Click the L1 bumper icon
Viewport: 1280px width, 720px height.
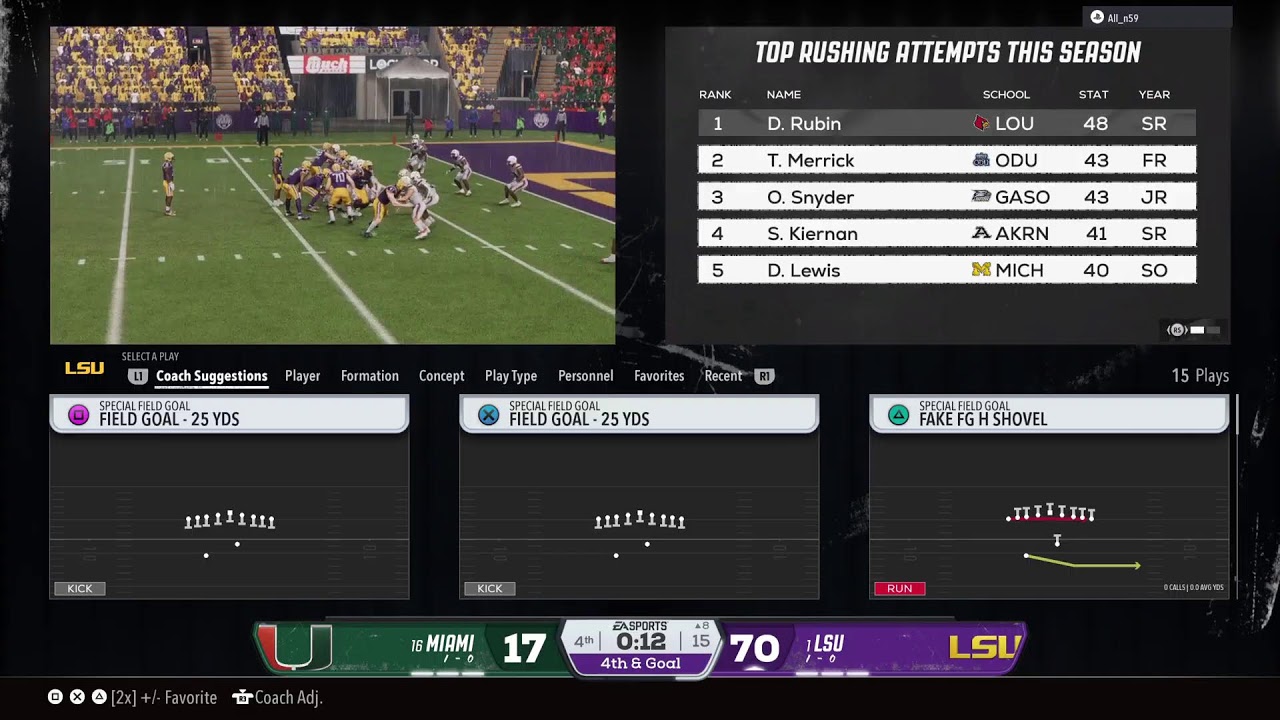point(138,376)
